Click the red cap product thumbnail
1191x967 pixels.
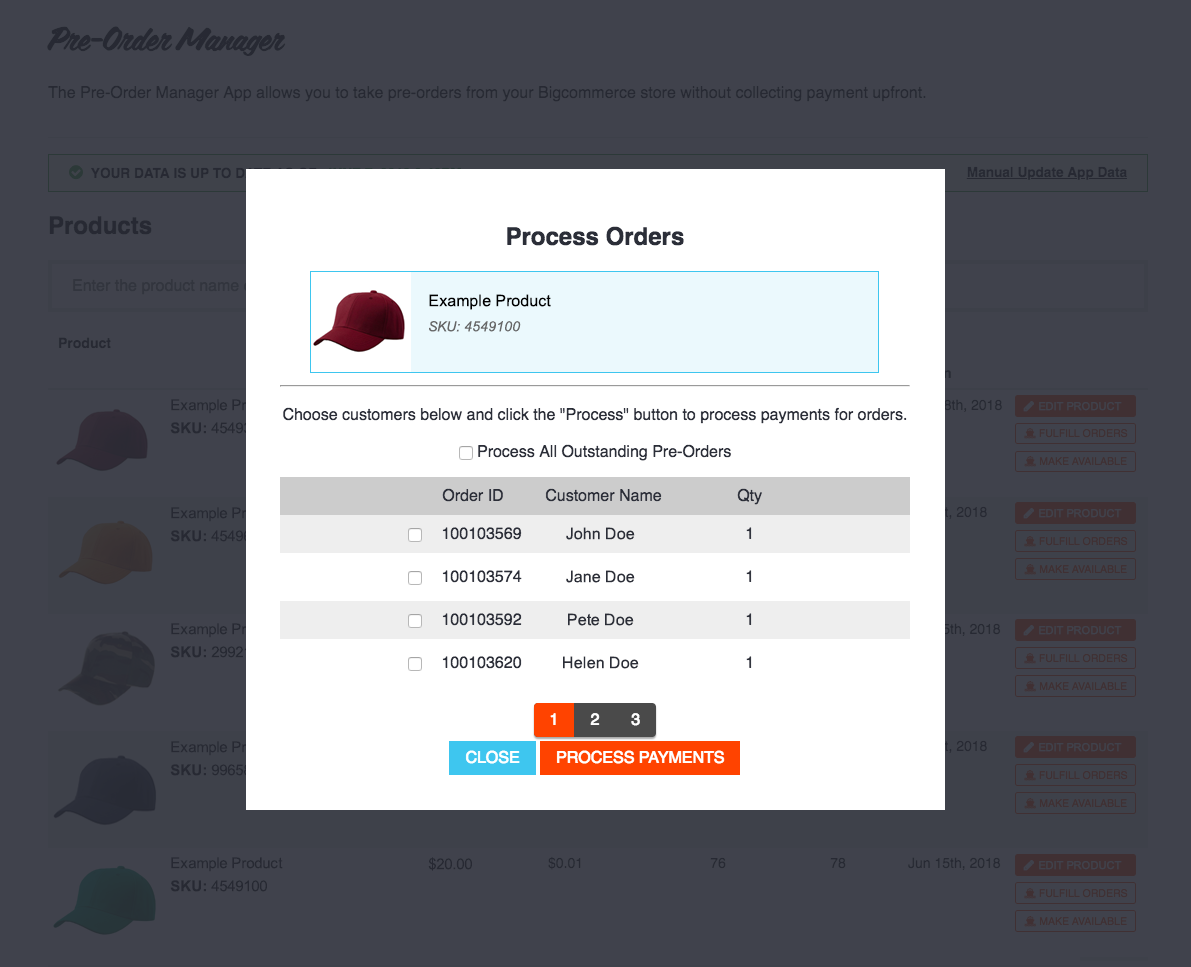(x=361, y=321)
